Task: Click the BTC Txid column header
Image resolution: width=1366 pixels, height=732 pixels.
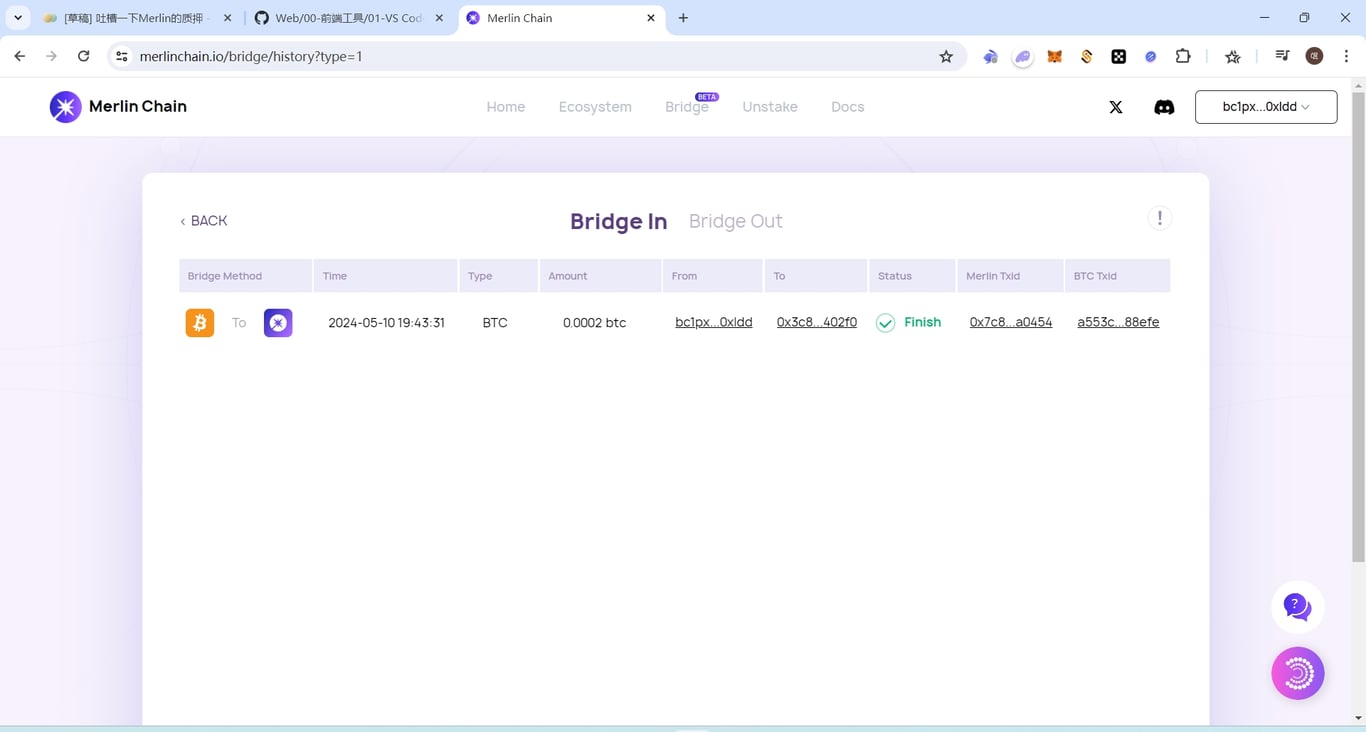Action: coord(1117,276)
